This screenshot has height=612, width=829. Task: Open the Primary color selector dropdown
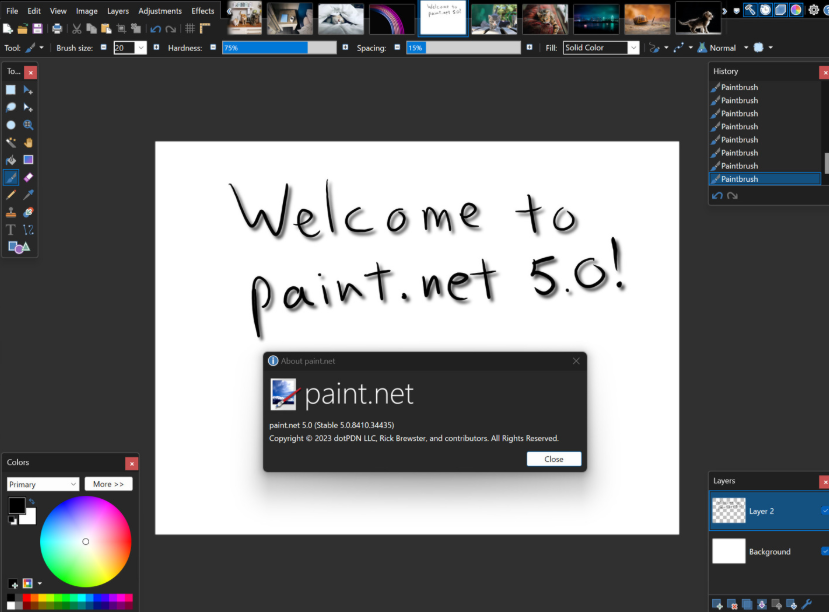click(x=43, y=484)
